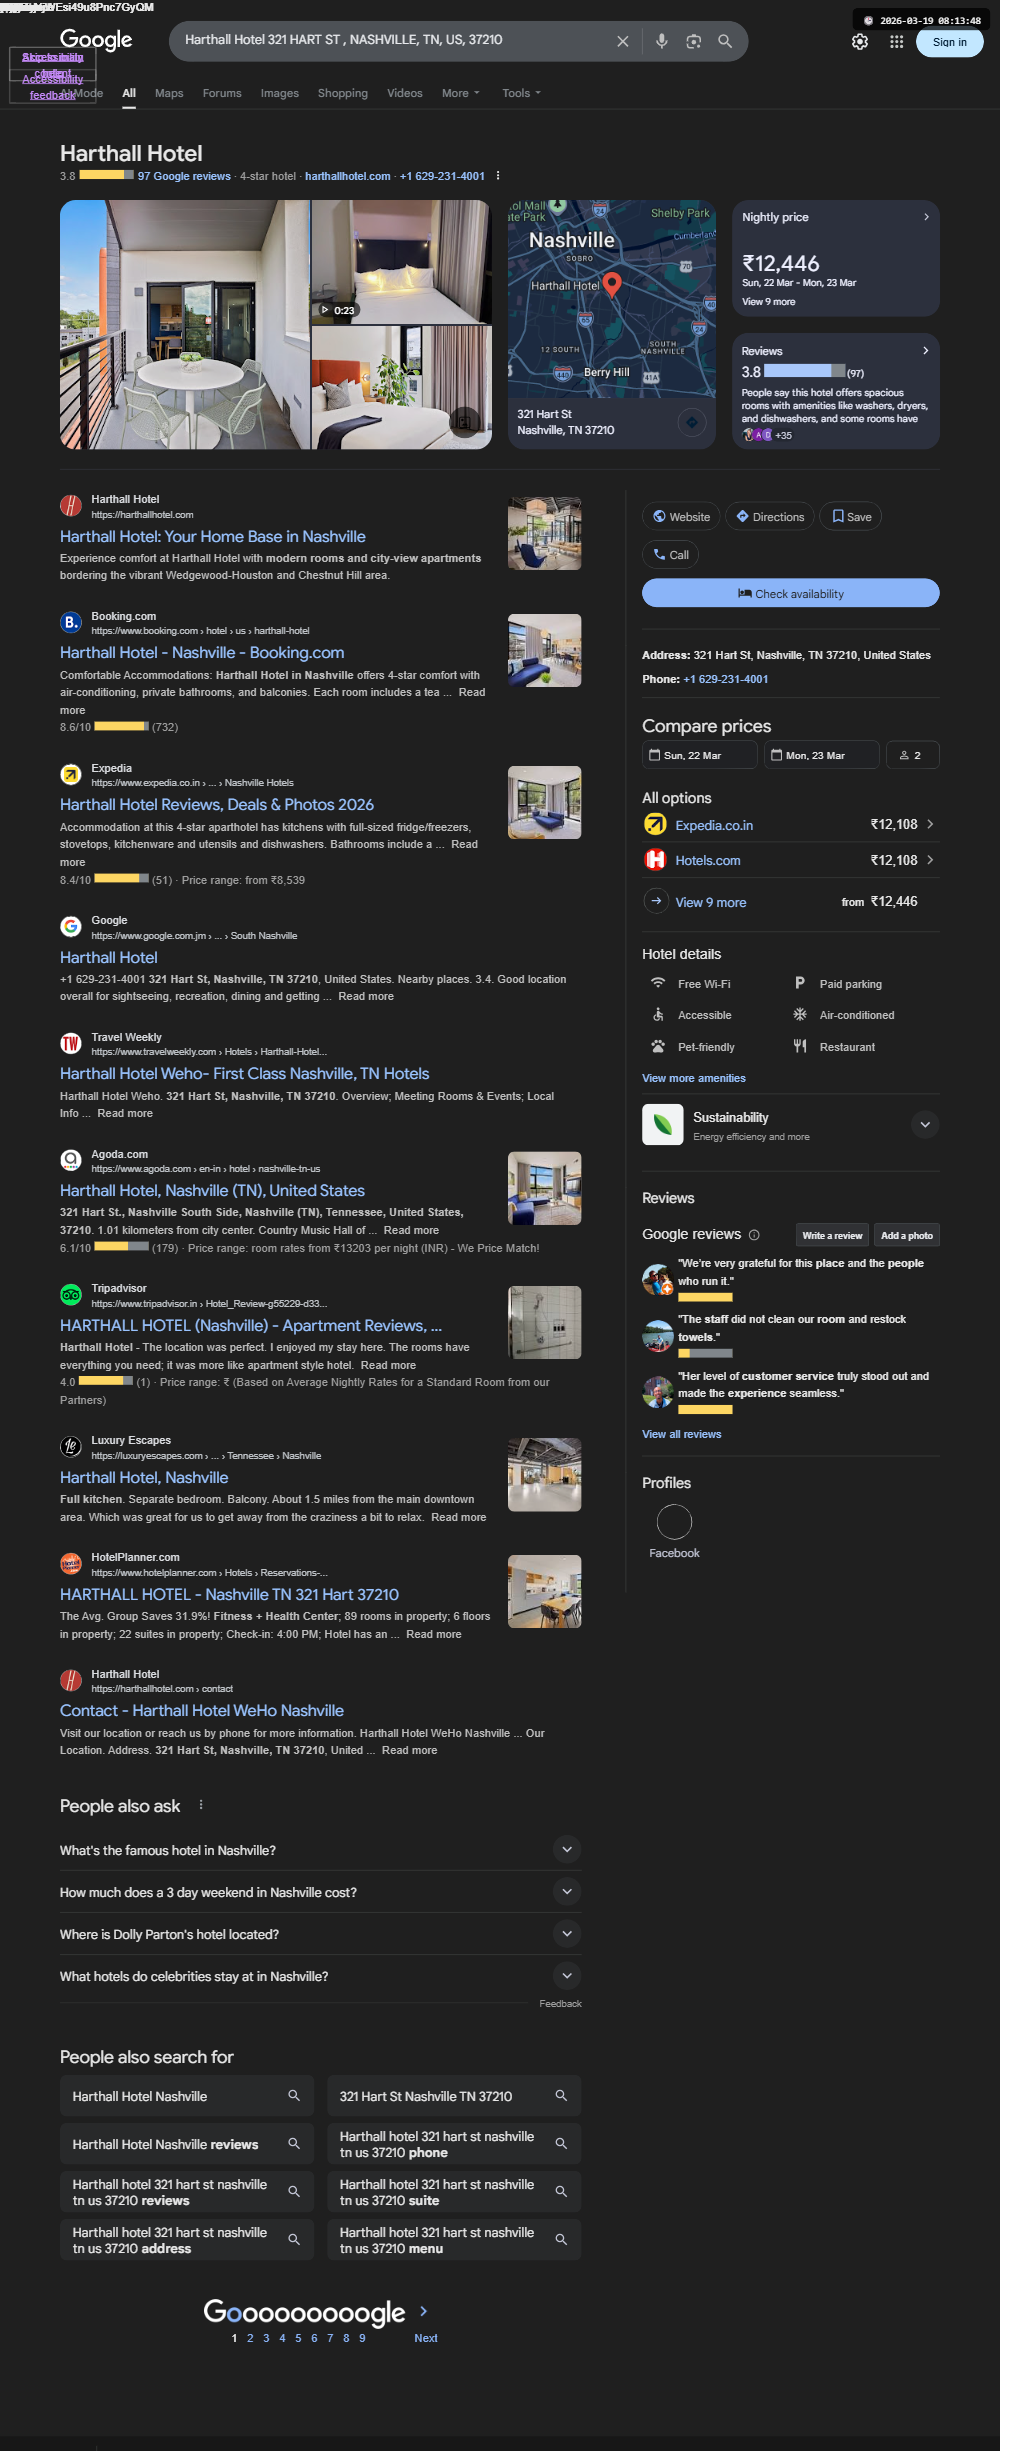
Task: Click Write a review button
Action: pyautogui.click(x=832, y=1235)
